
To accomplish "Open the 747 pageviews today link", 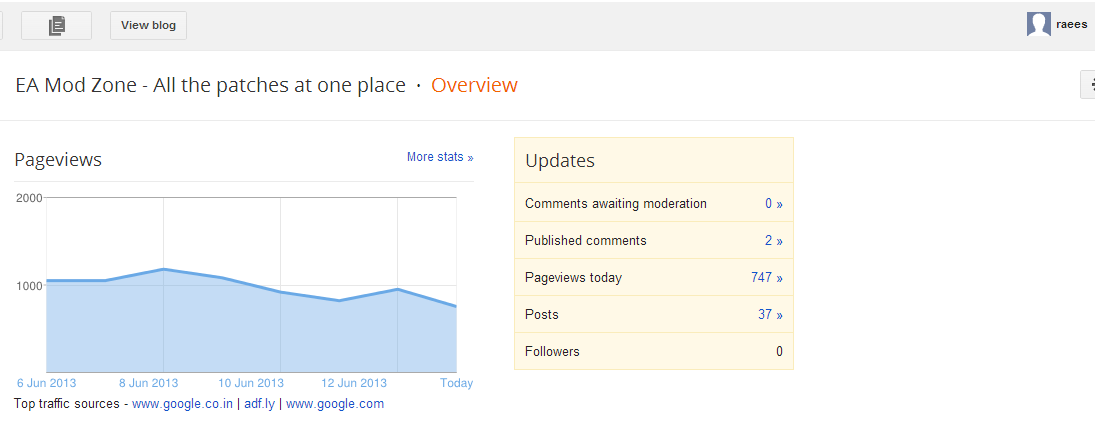I will (766, 278).
